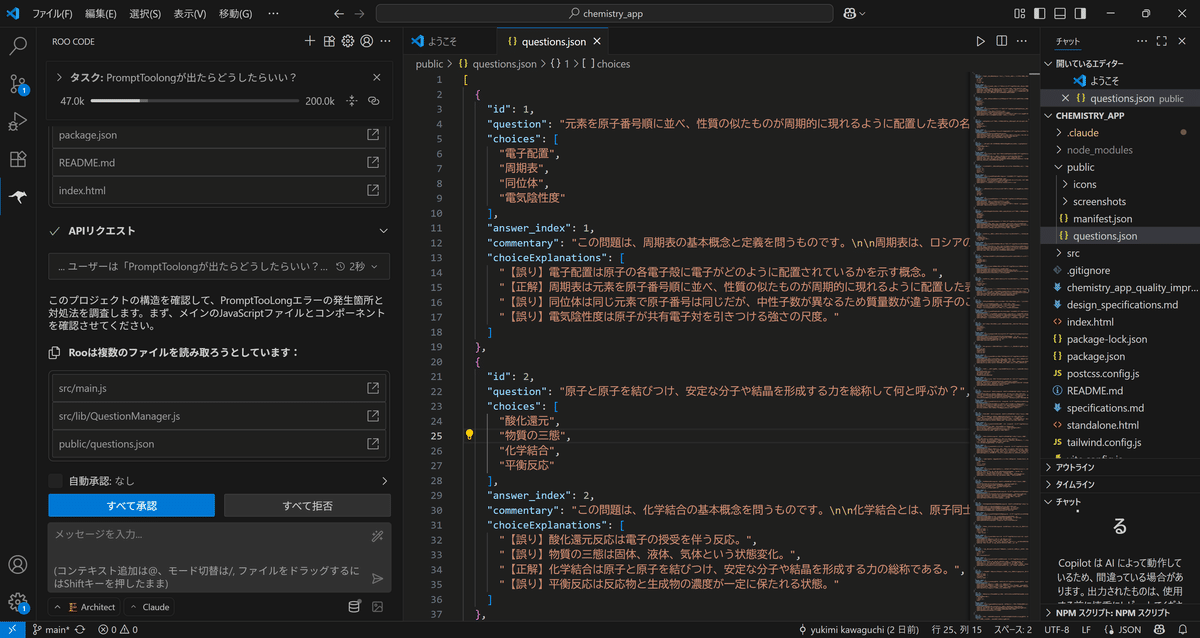The image size is (1200, 638).
Task: Split the editor to the right
Action: pos(1001,41)
